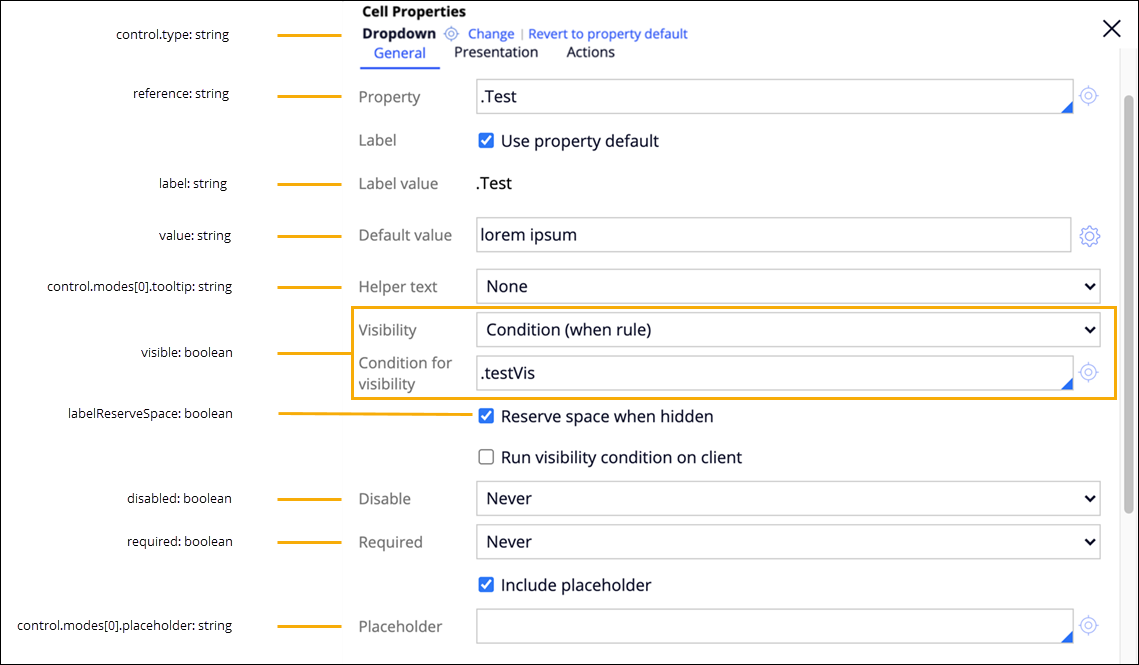Click target icon beside Condition for visibility

(1089, 372)
